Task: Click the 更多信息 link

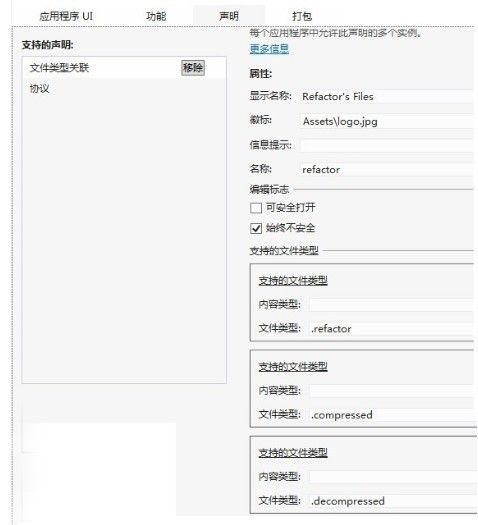Action: point(269,49)
